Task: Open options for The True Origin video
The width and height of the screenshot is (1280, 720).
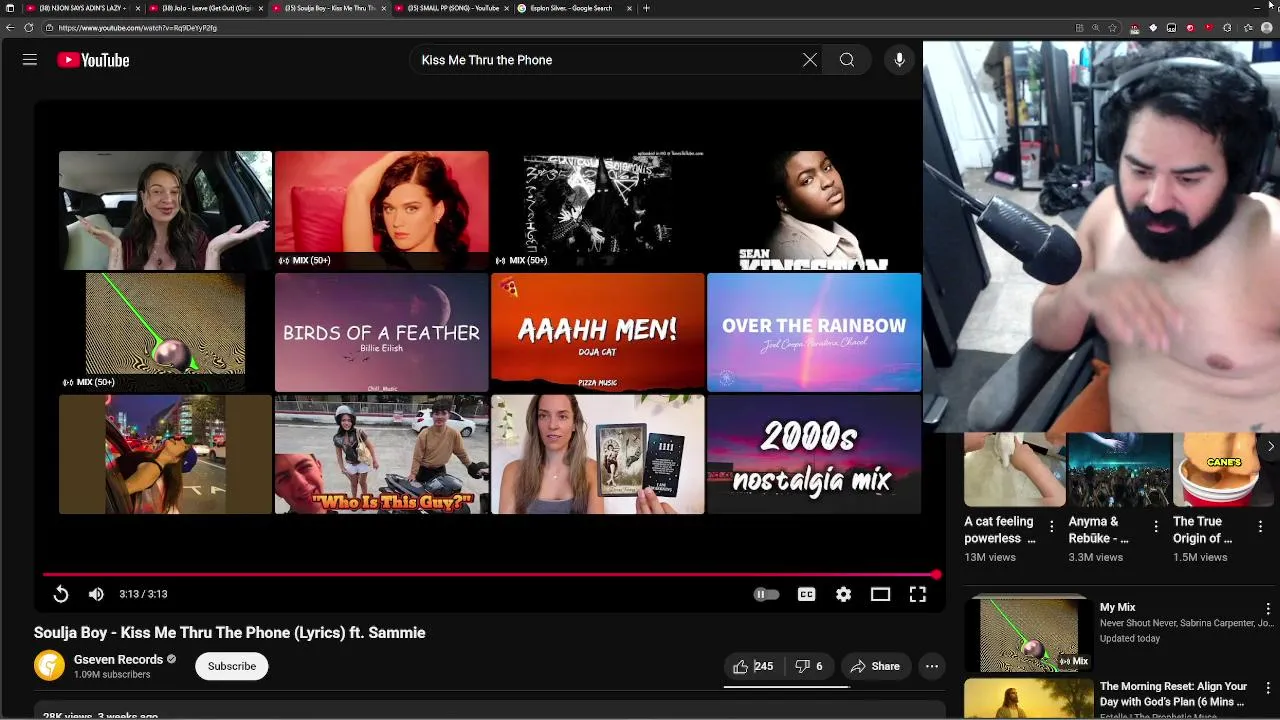Action: [x=1260, y=526]
